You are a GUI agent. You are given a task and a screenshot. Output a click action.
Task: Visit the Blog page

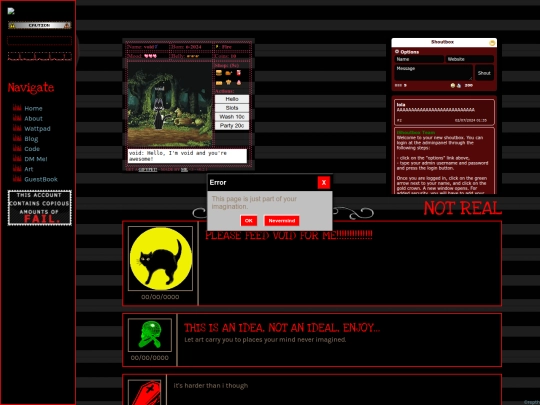pos(31,139)
